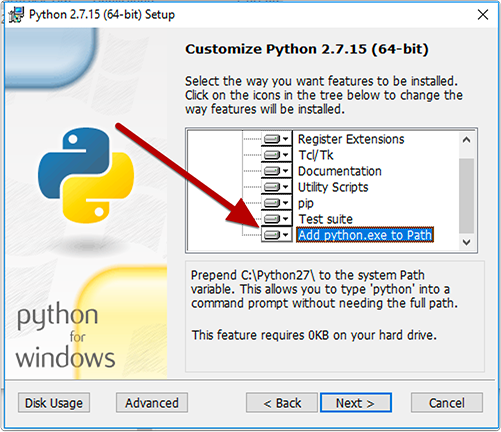Click the setup installer icon in title bar
Screen dimensions: 501x432
[x=17, y=15]
